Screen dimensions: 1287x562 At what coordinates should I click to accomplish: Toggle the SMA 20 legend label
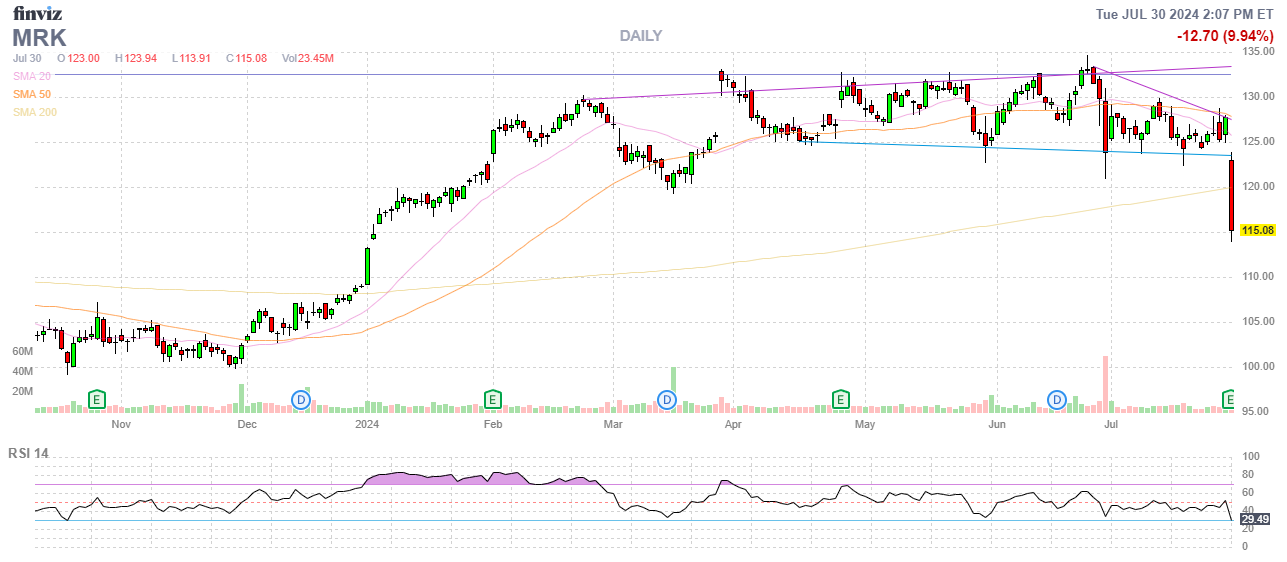(x=32, y=76)
